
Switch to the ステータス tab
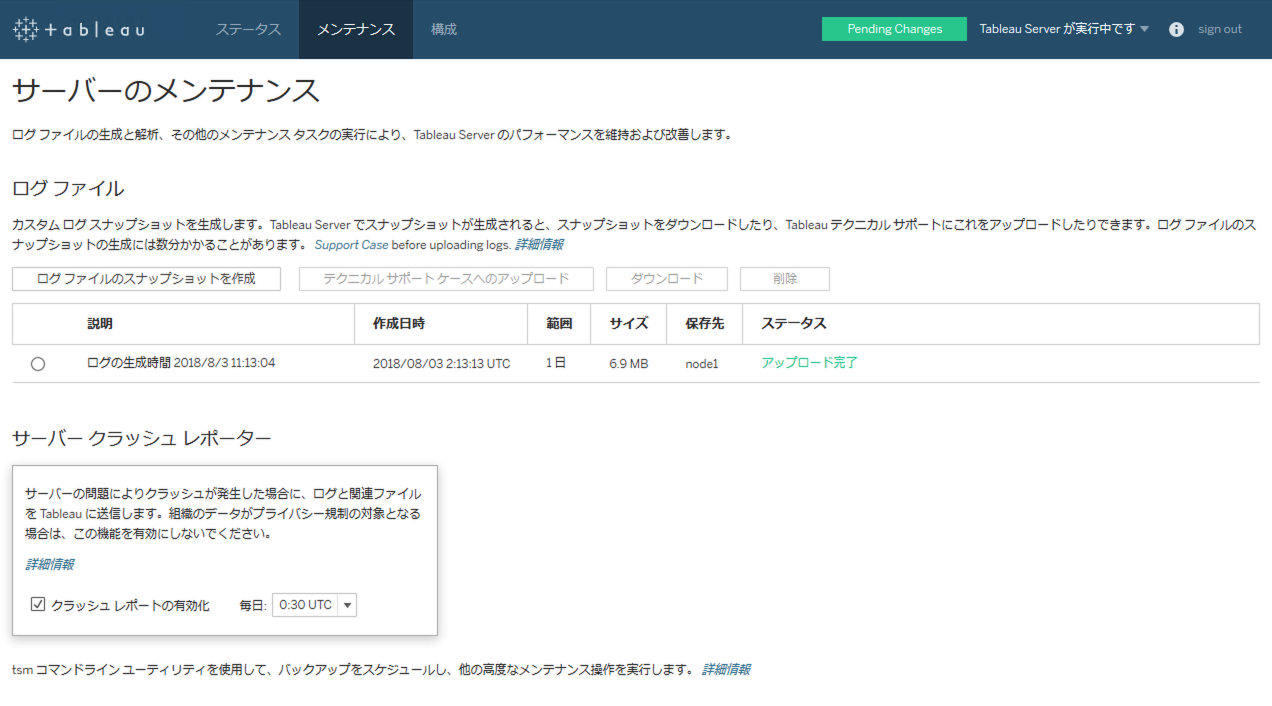pyautogui.click(x=249, y=29)
